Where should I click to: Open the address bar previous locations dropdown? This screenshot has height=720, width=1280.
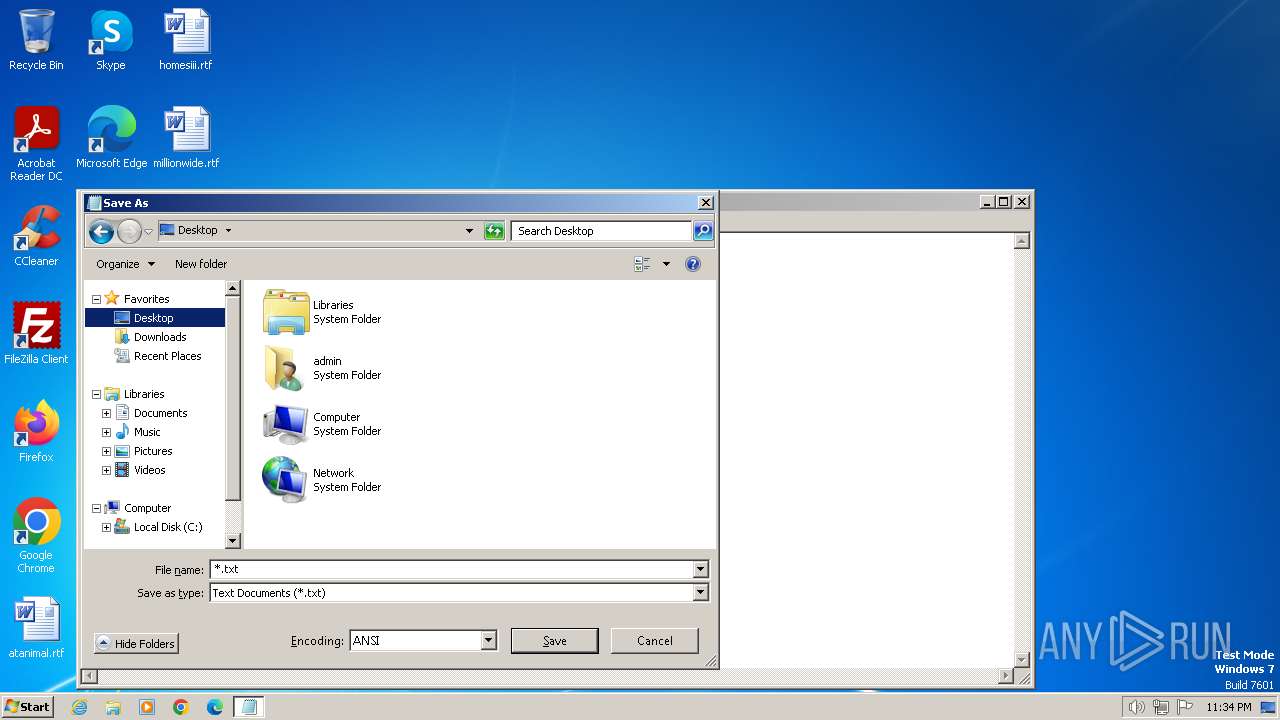pos(469,231)
